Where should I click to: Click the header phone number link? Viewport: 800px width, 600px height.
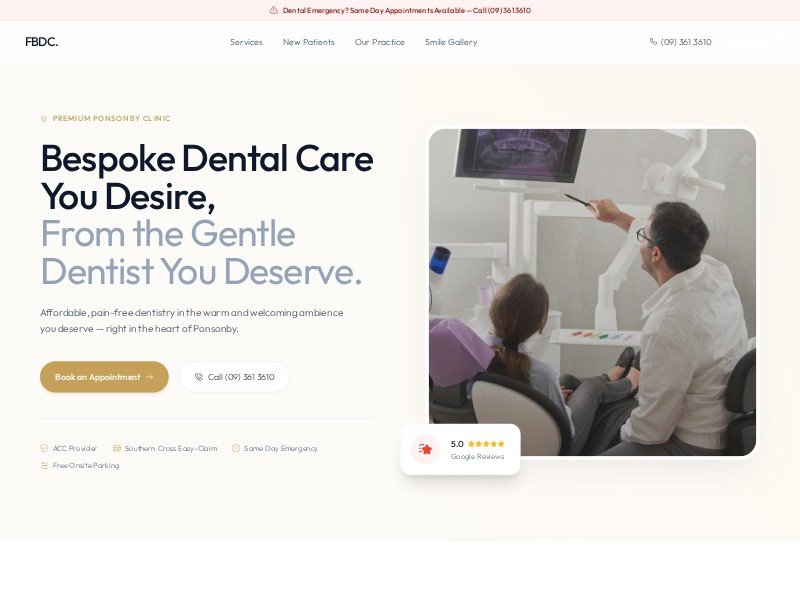pyautogui.click(x=680, y=42)
